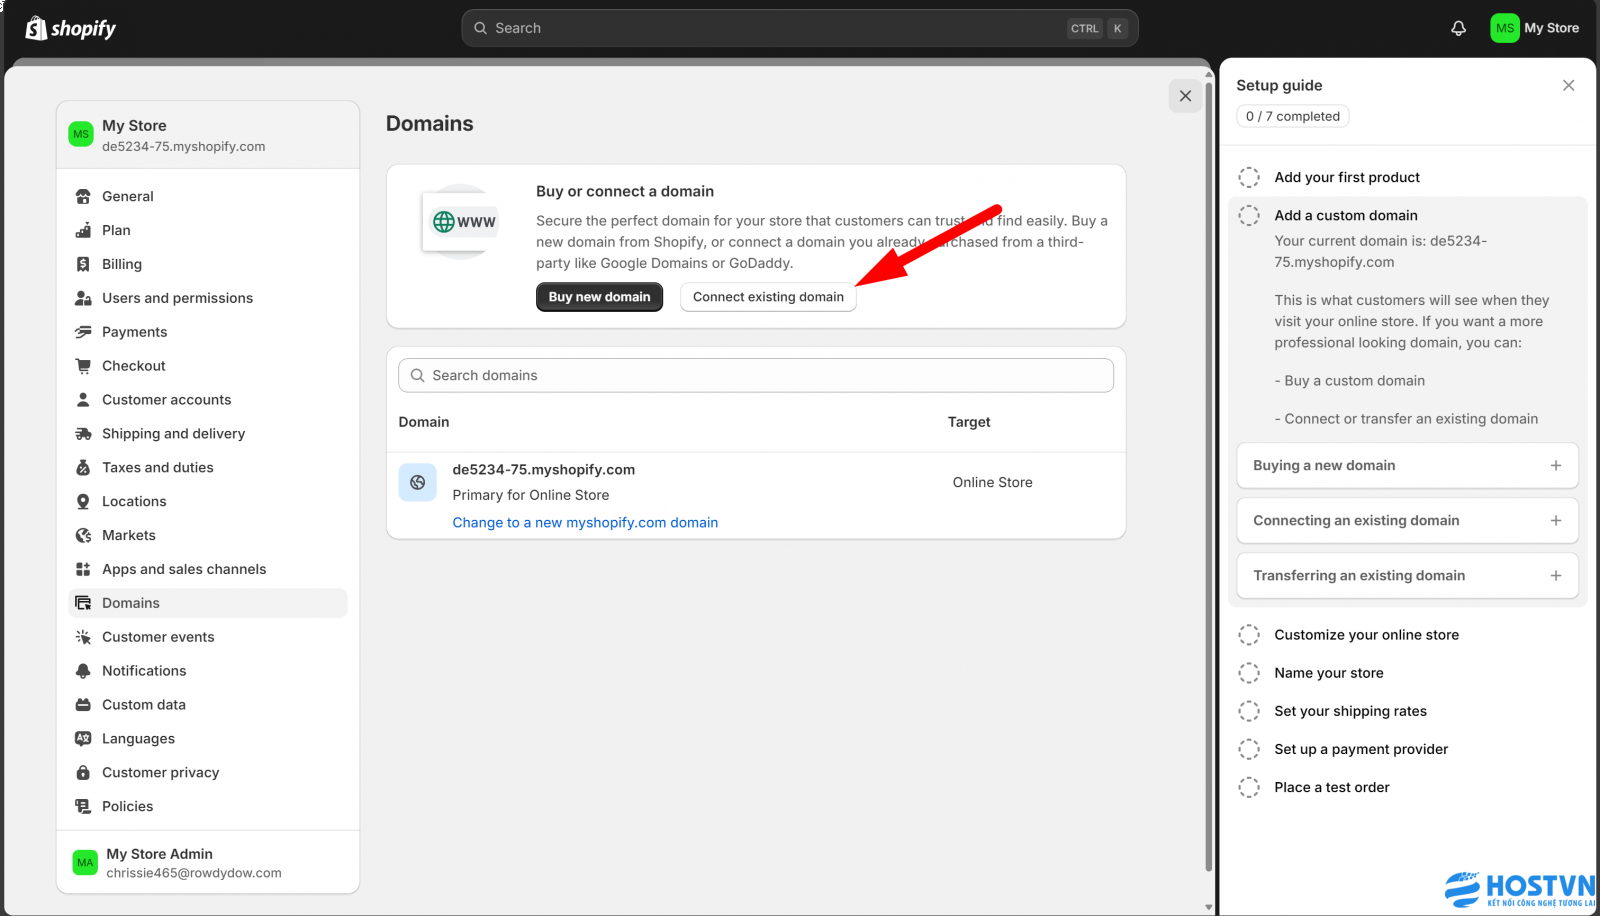Open the My Store account menu
Image resolution: width=1600 pixels, height=916 pixels.
1535,28
